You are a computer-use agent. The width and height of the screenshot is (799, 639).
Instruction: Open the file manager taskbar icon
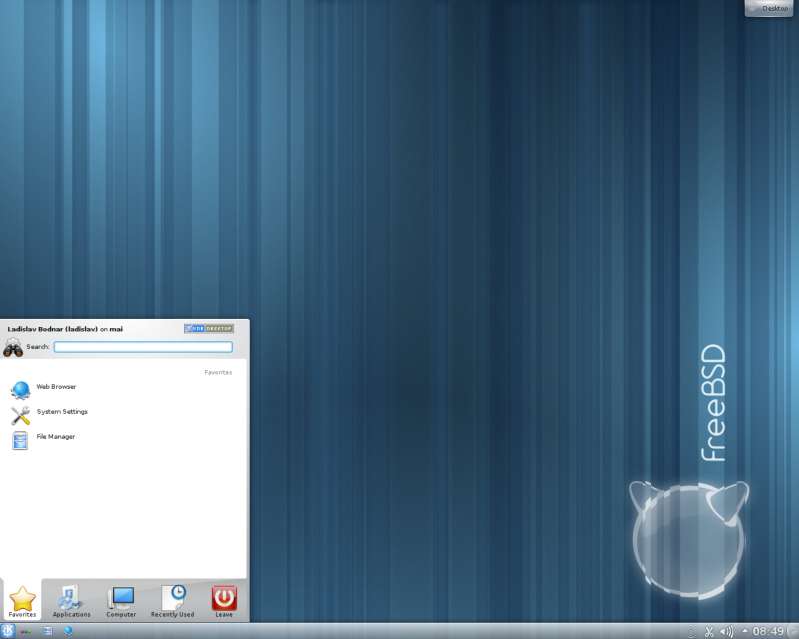pos(47,631)
